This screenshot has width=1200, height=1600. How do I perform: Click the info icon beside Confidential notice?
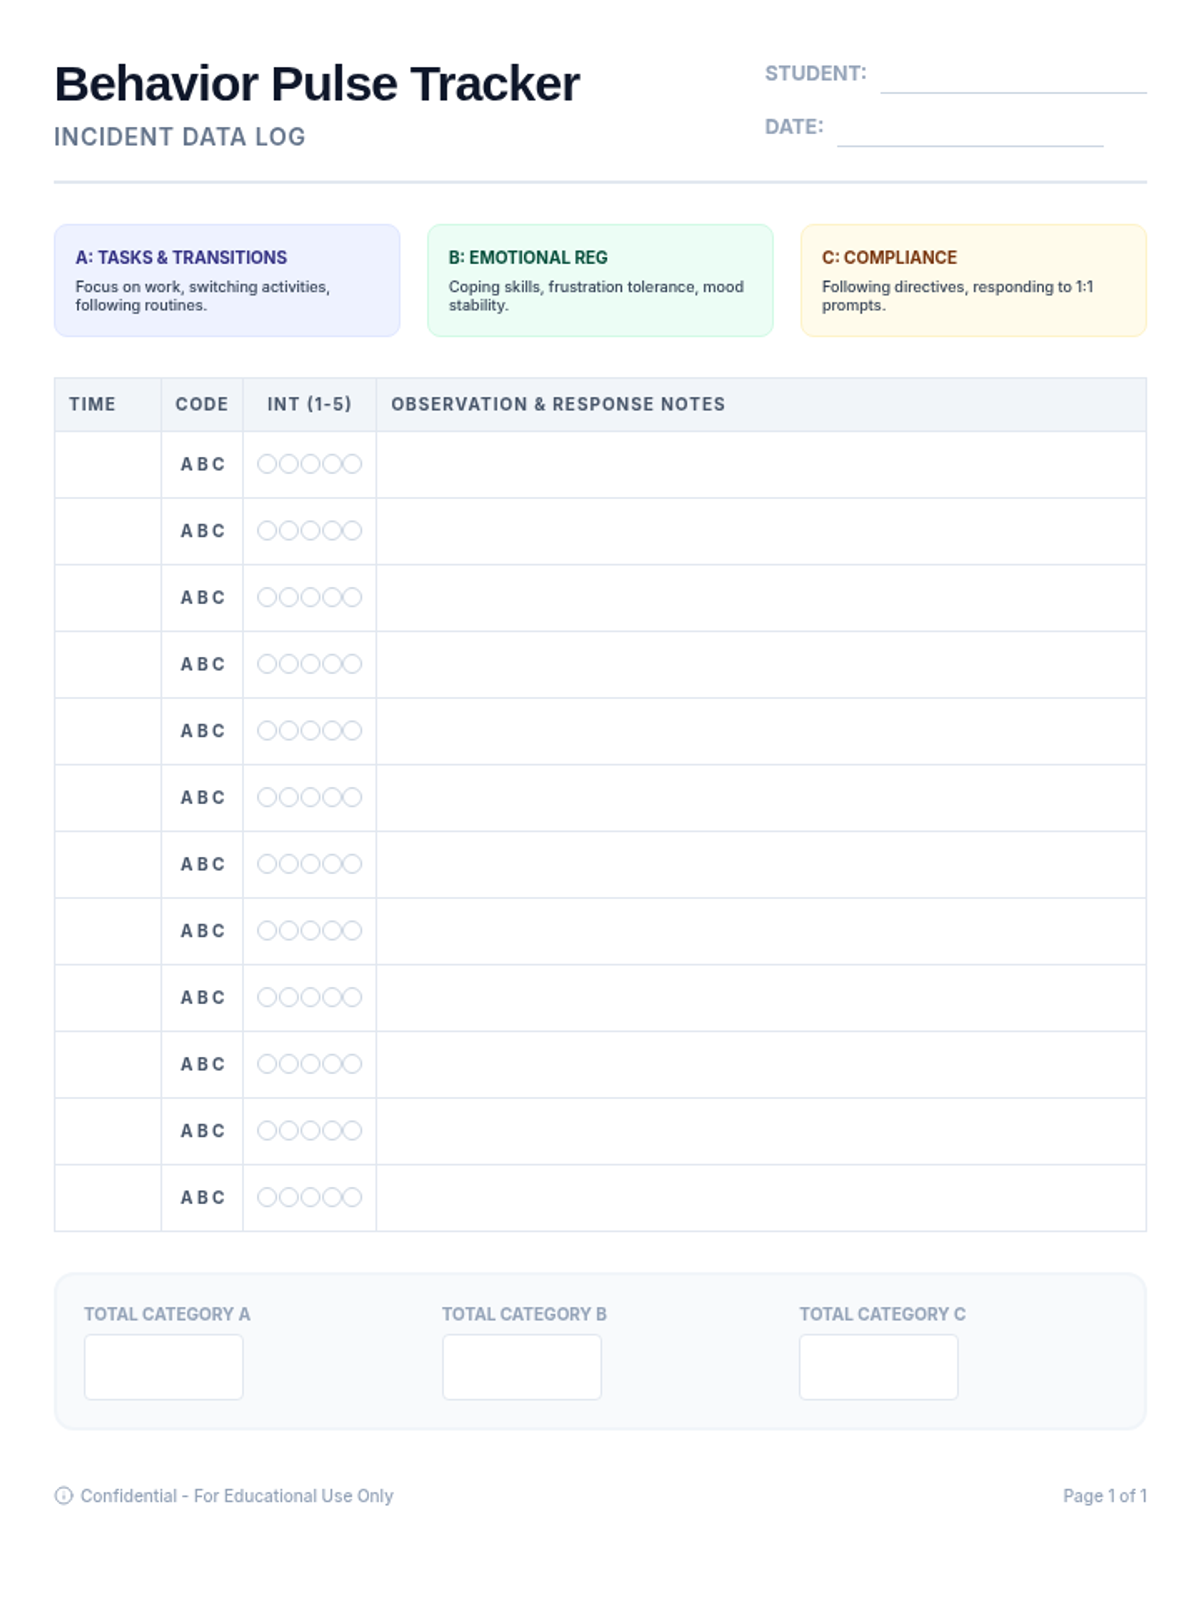tap(63, 1495)
